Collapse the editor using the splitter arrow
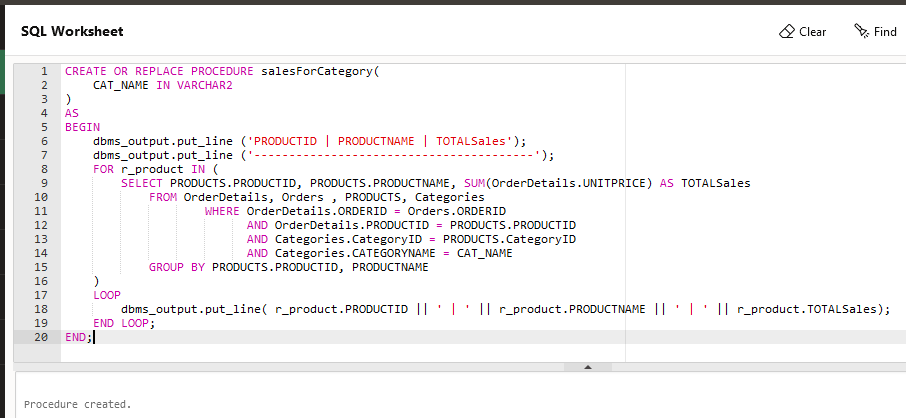This screenshot has height=418, width=906. point(589,367)
